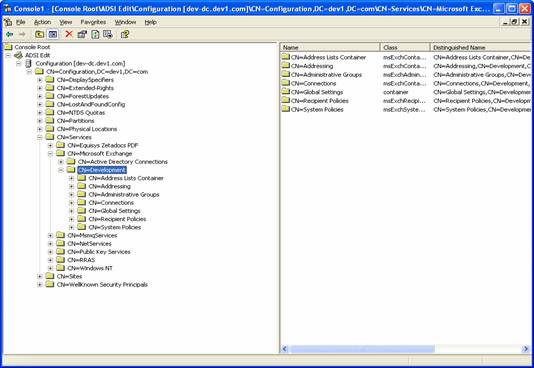This screenshot has width=534, height=368.
Task: Expand CN=DisplaySpecifiers node
Action: click(40, 80)
